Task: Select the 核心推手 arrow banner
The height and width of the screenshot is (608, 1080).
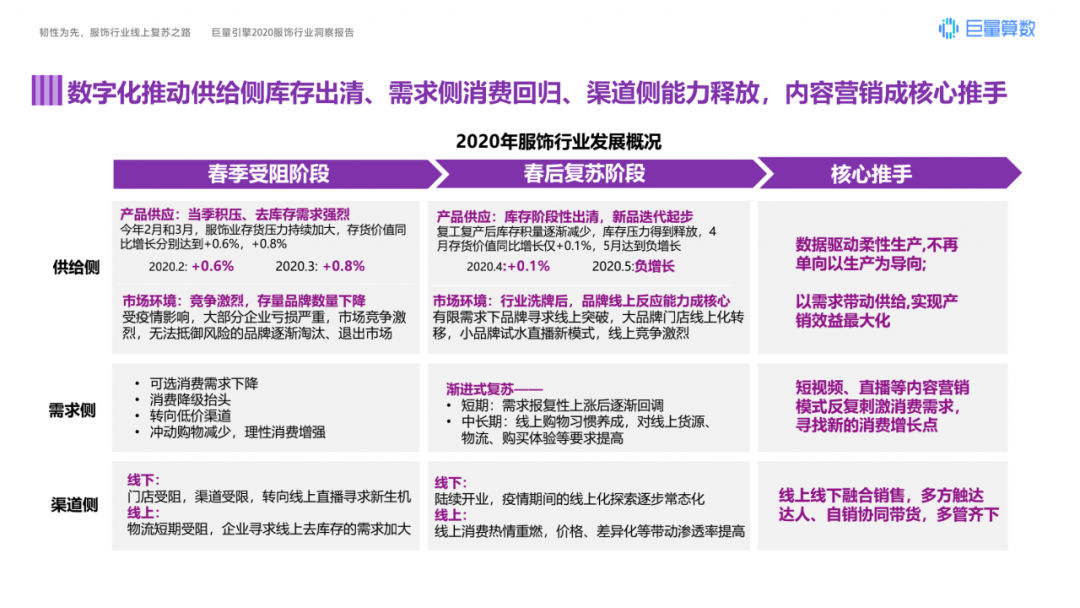Action: (872, 173)
